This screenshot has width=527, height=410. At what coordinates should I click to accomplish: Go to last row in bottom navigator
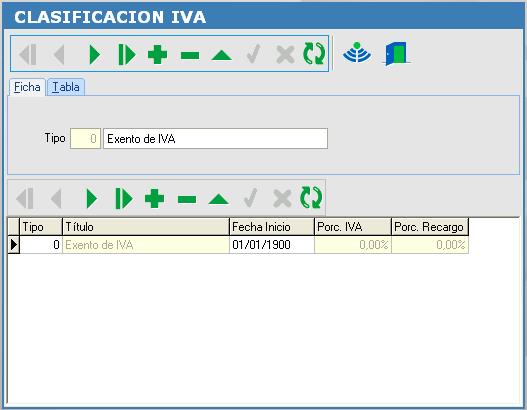point(124,199)
